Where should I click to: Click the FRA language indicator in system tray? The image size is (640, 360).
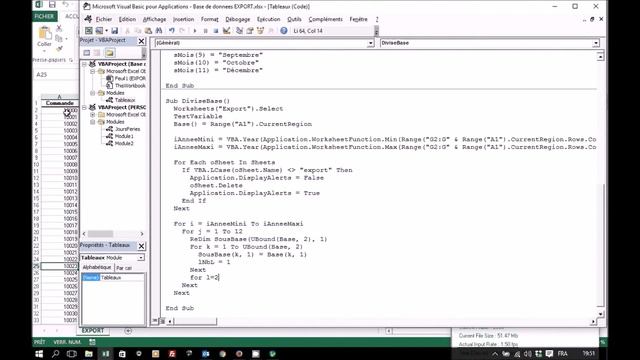(562, 353)
